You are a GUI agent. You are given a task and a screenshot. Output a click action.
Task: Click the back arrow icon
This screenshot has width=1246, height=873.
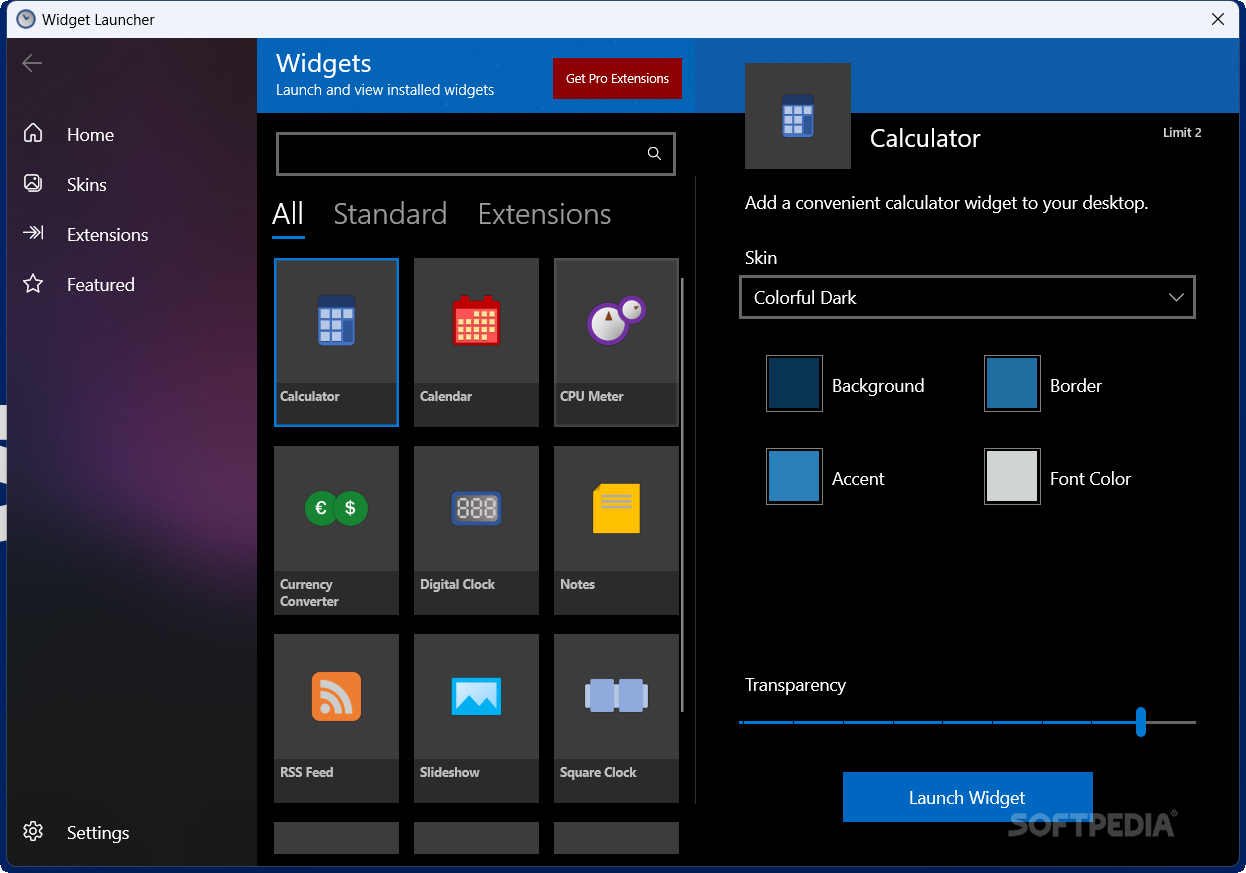point(32,63)
